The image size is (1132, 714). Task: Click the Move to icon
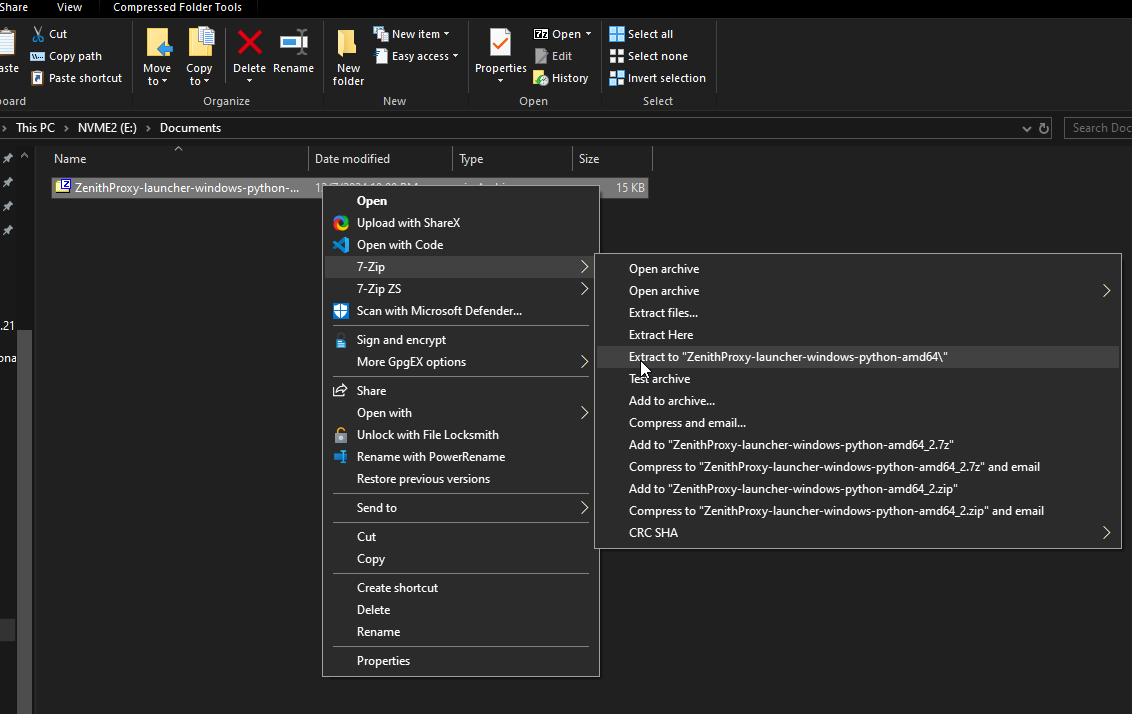pos(157,43)
